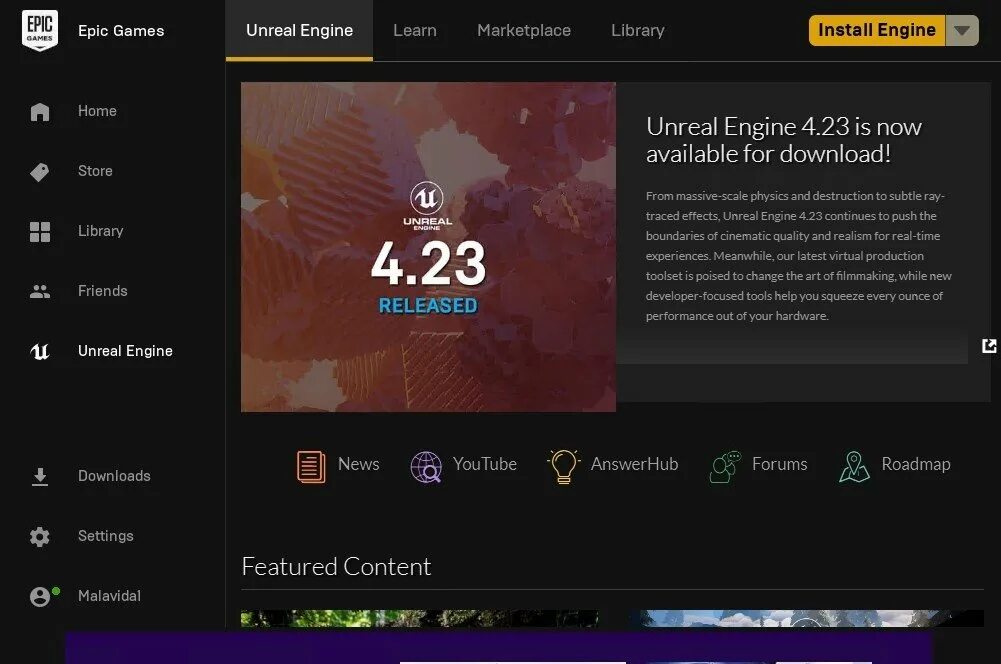
Task: Open the Forums link text
Action: (779, 464)
